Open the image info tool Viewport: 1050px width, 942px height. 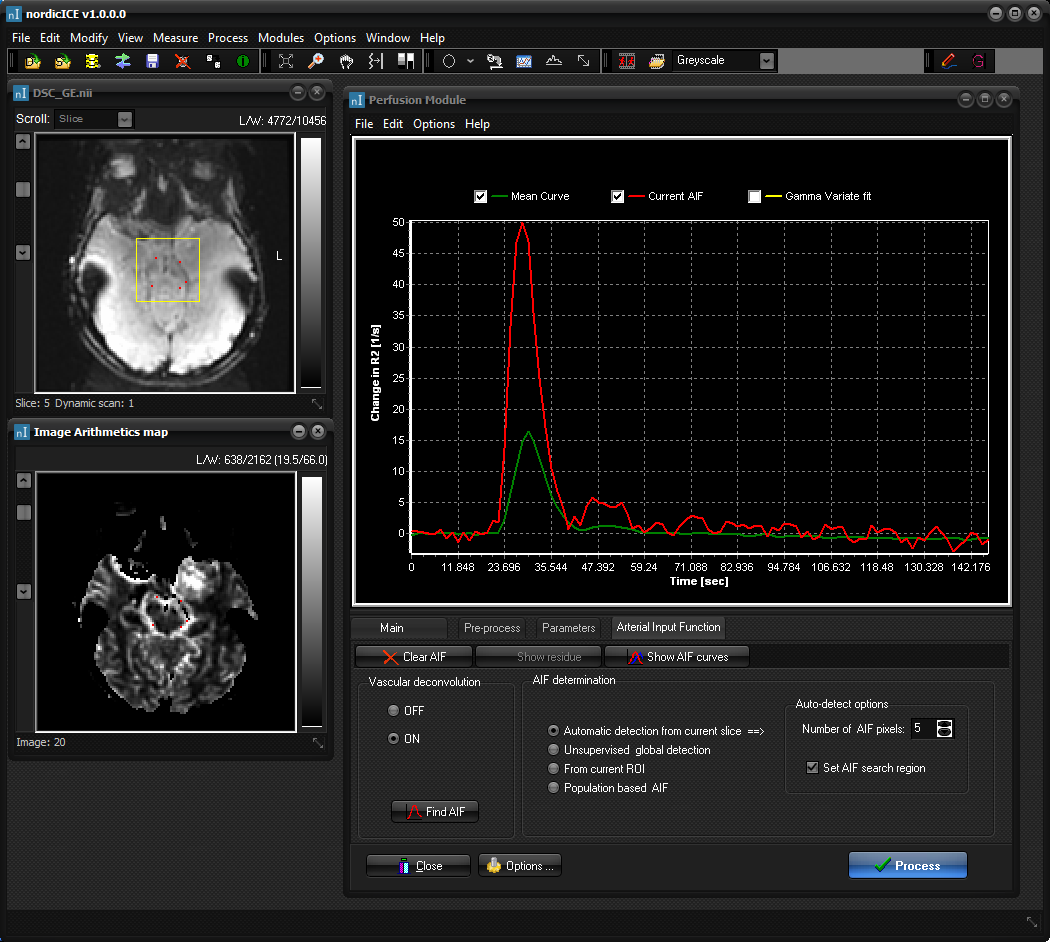(242, 61)
